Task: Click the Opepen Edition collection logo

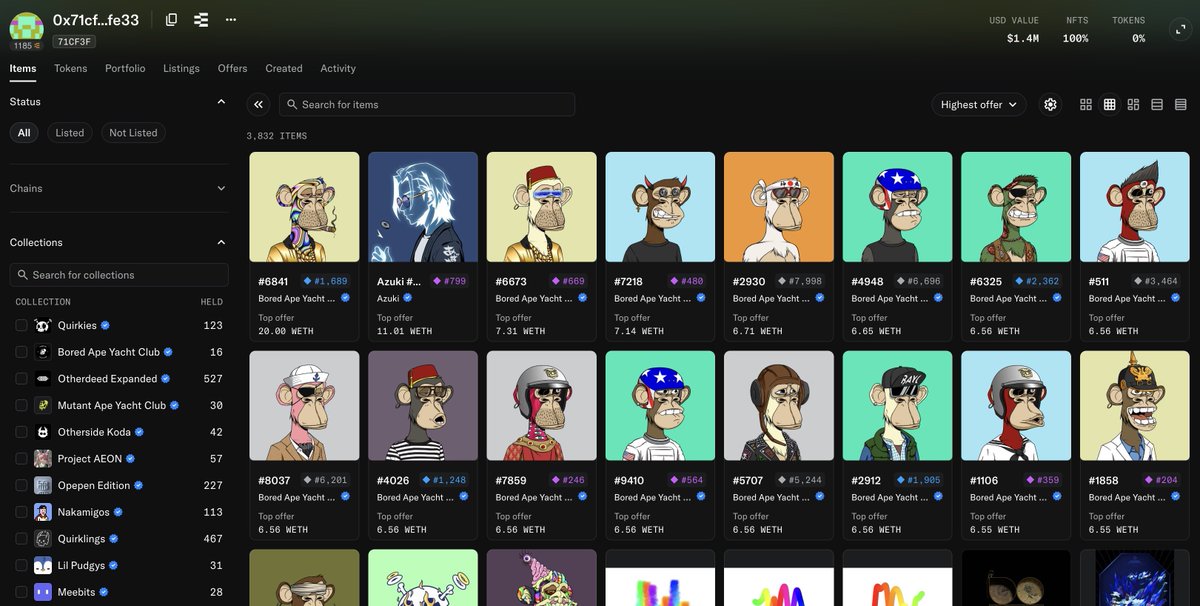Action: (x=43, y=485)
